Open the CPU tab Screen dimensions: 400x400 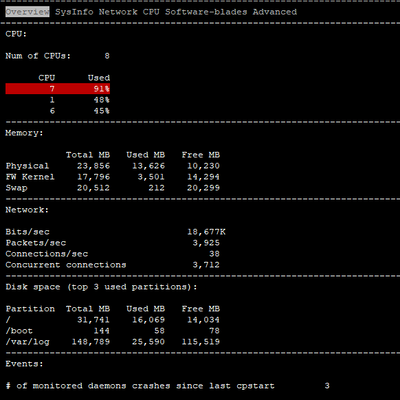tap(151, 12)
